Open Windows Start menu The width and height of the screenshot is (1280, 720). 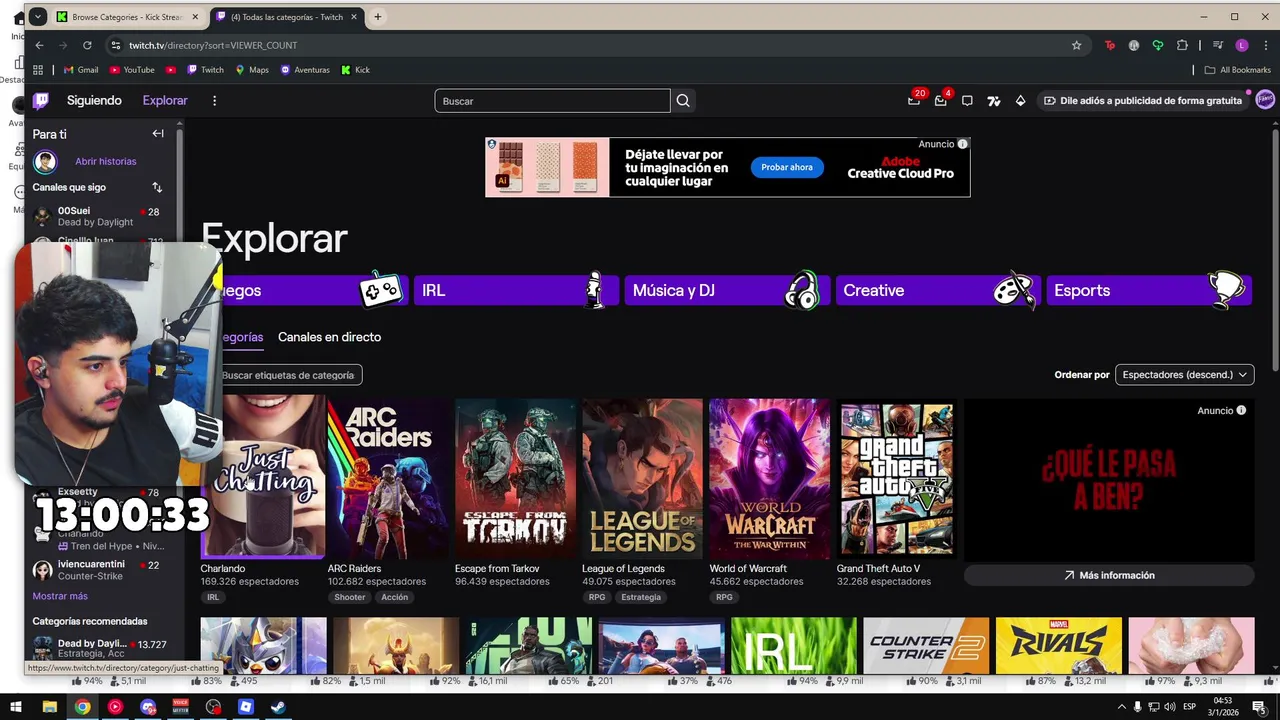tap(16, 707)
